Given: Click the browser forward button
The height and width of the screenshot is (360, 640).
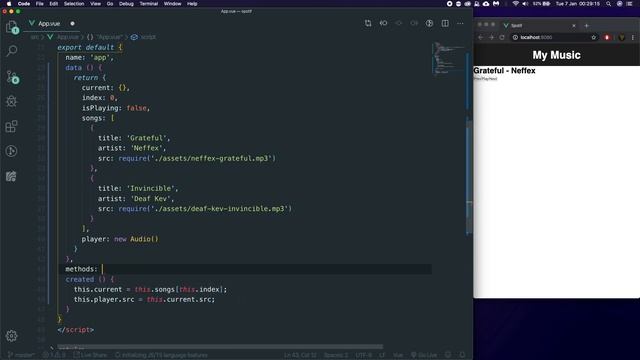Looking at the screenshot, I should (491, 37).
